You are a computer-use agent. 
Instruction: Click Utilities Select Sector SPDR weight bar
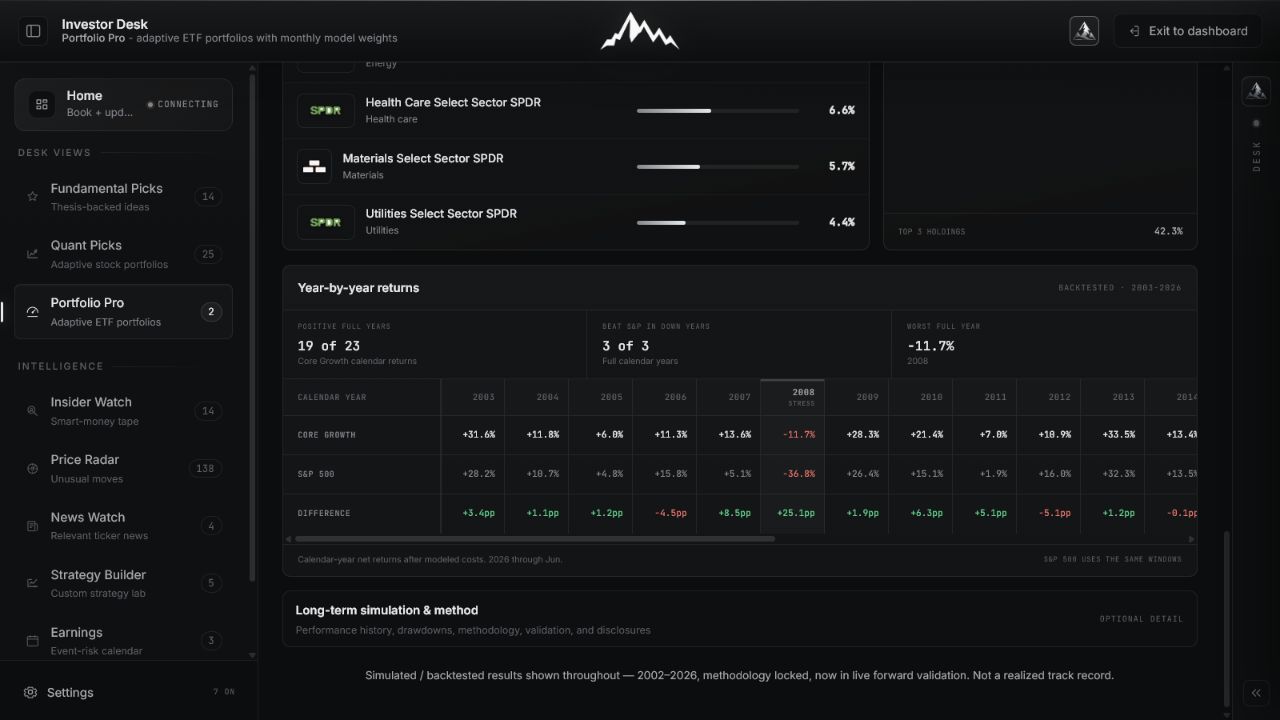tap(718, 222)
